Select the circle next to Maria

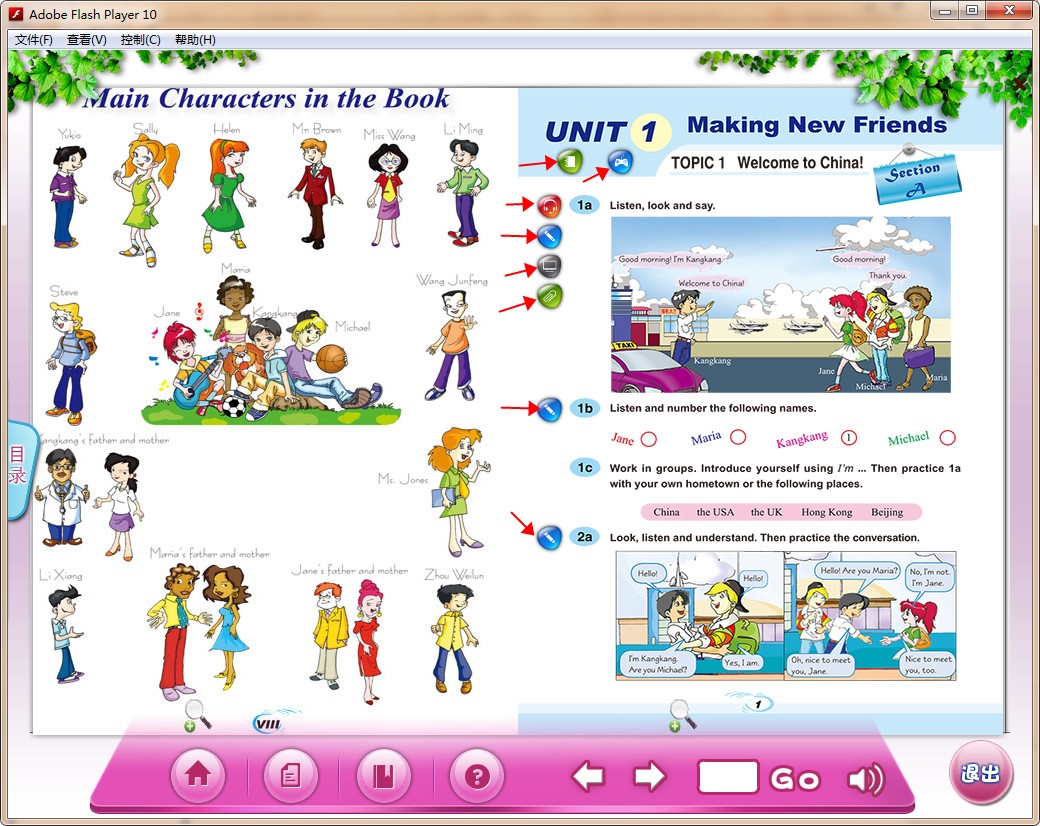738,437
